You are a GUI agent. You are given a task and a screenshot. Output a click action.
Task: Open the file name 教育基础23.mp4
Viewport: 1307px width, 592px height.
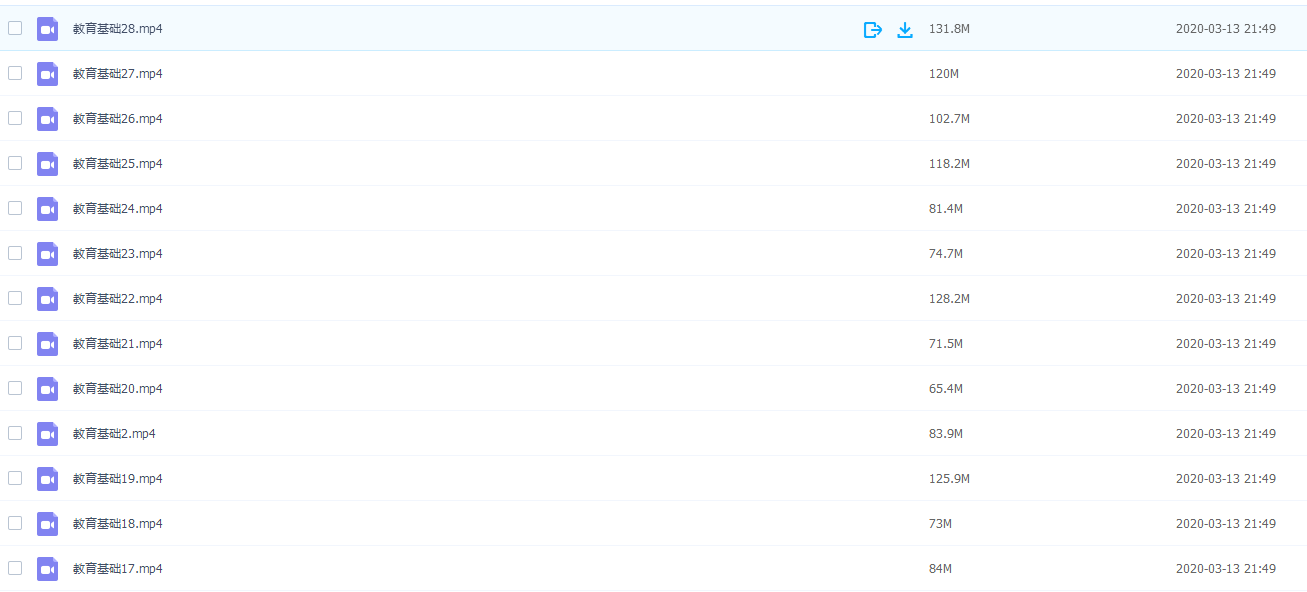click(118, 254)
